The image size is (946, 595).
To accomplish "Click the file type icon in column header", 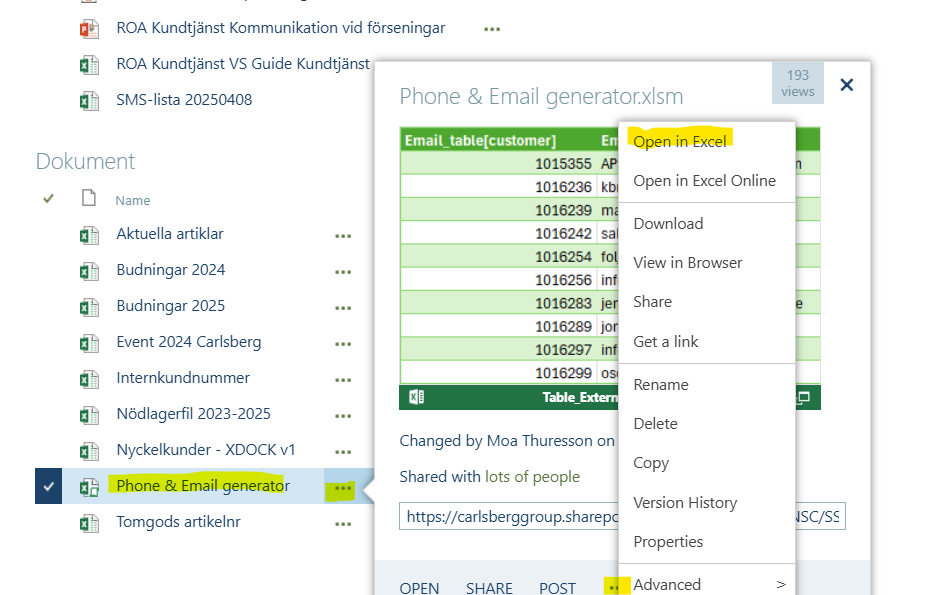I will click(x=89, y=199).
